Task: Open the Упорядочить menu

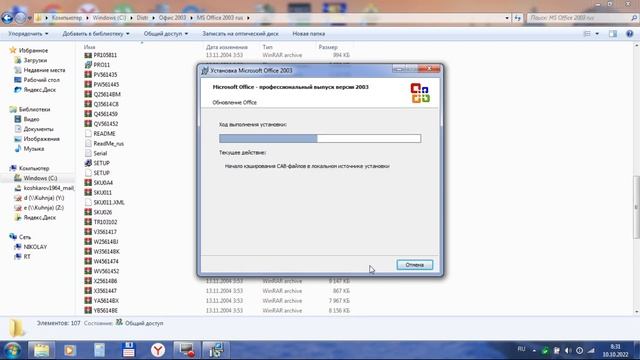Action: coord(28,34)
